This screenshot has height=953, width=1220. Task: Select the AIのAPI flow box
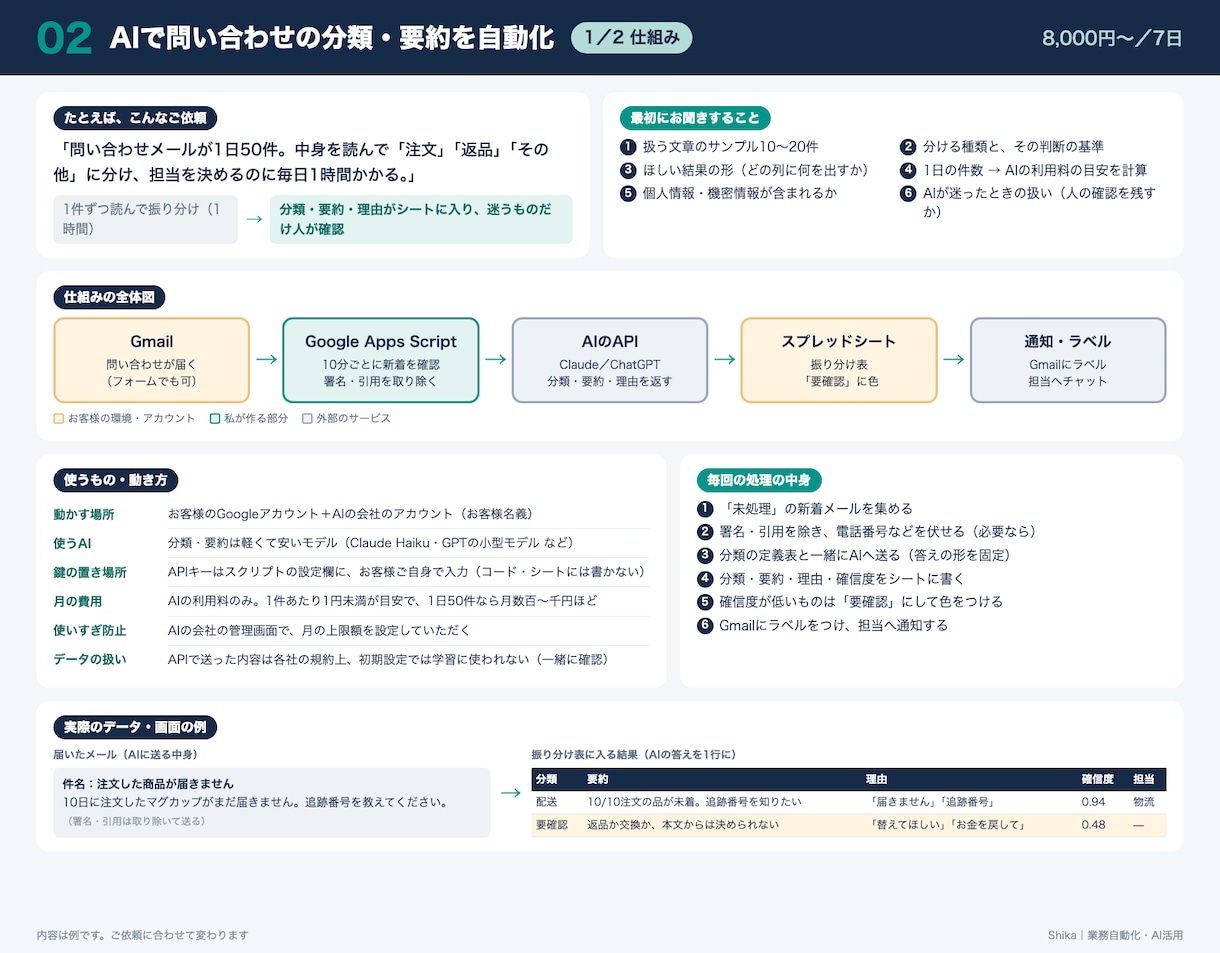(610, 360)
